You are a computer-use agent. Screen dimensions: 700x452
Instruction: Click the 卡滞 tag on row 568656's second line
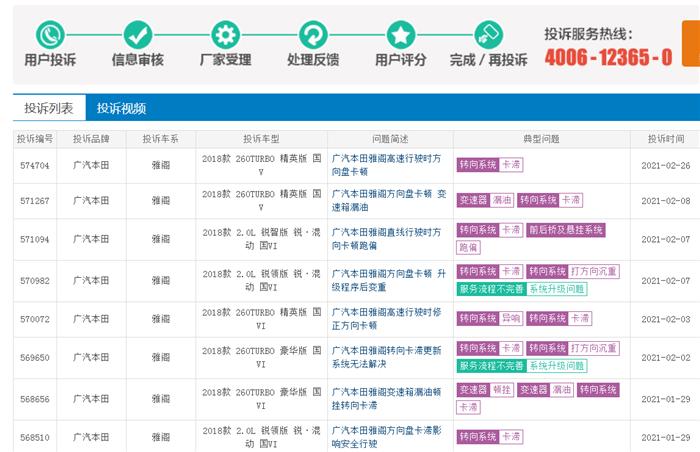point(468,407)
